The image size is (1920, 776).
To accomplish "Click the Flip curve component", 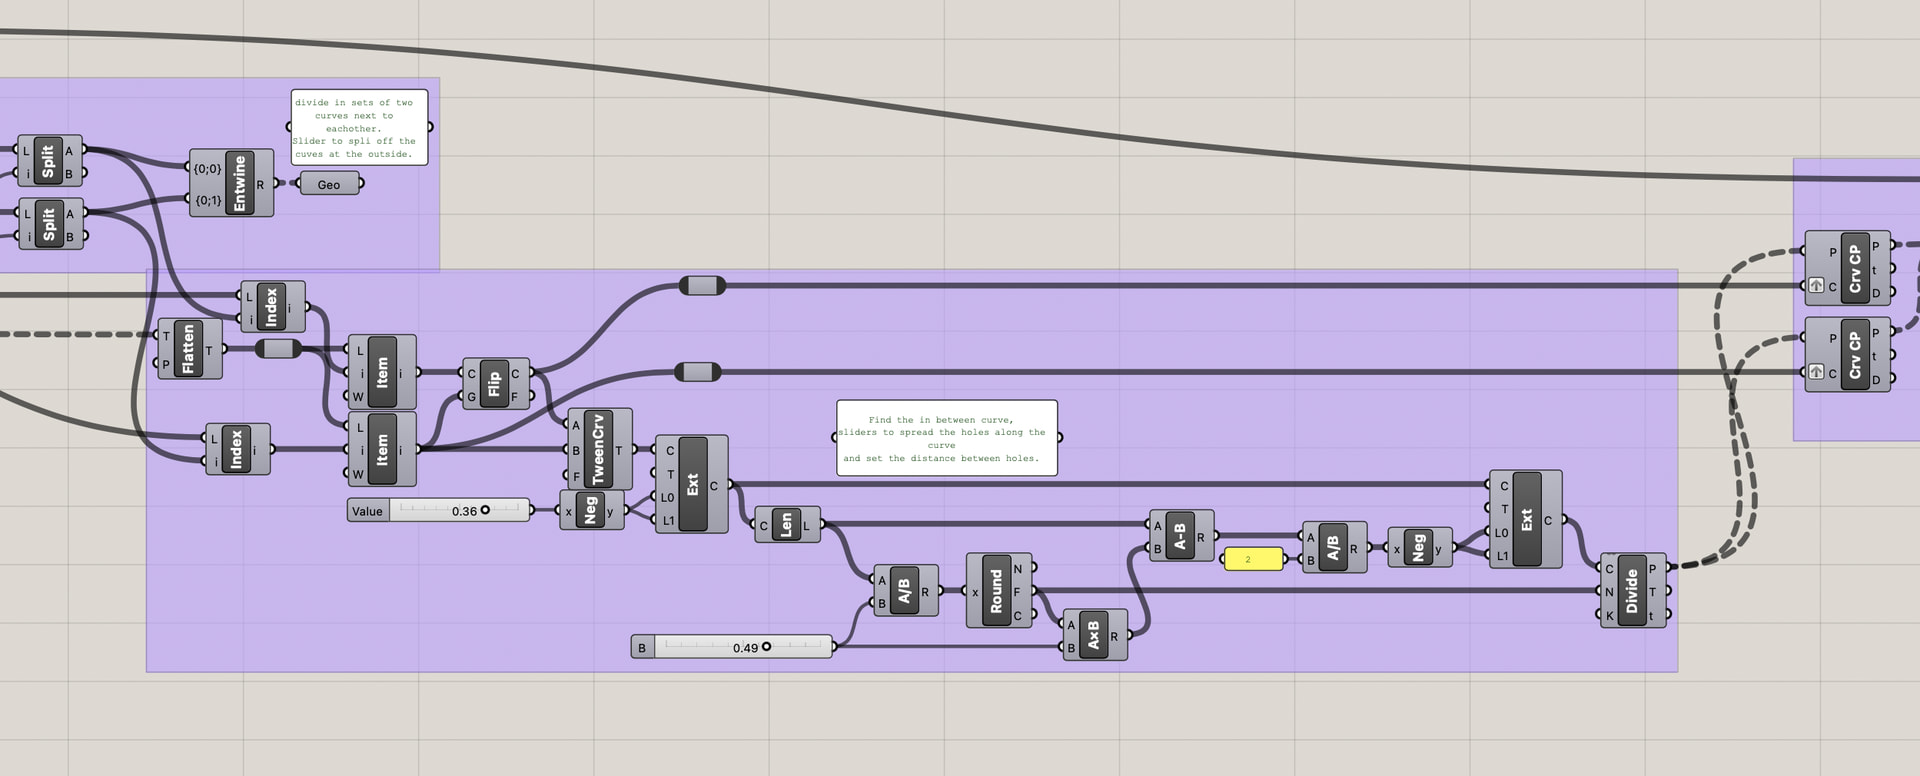I will pos(496,384).
